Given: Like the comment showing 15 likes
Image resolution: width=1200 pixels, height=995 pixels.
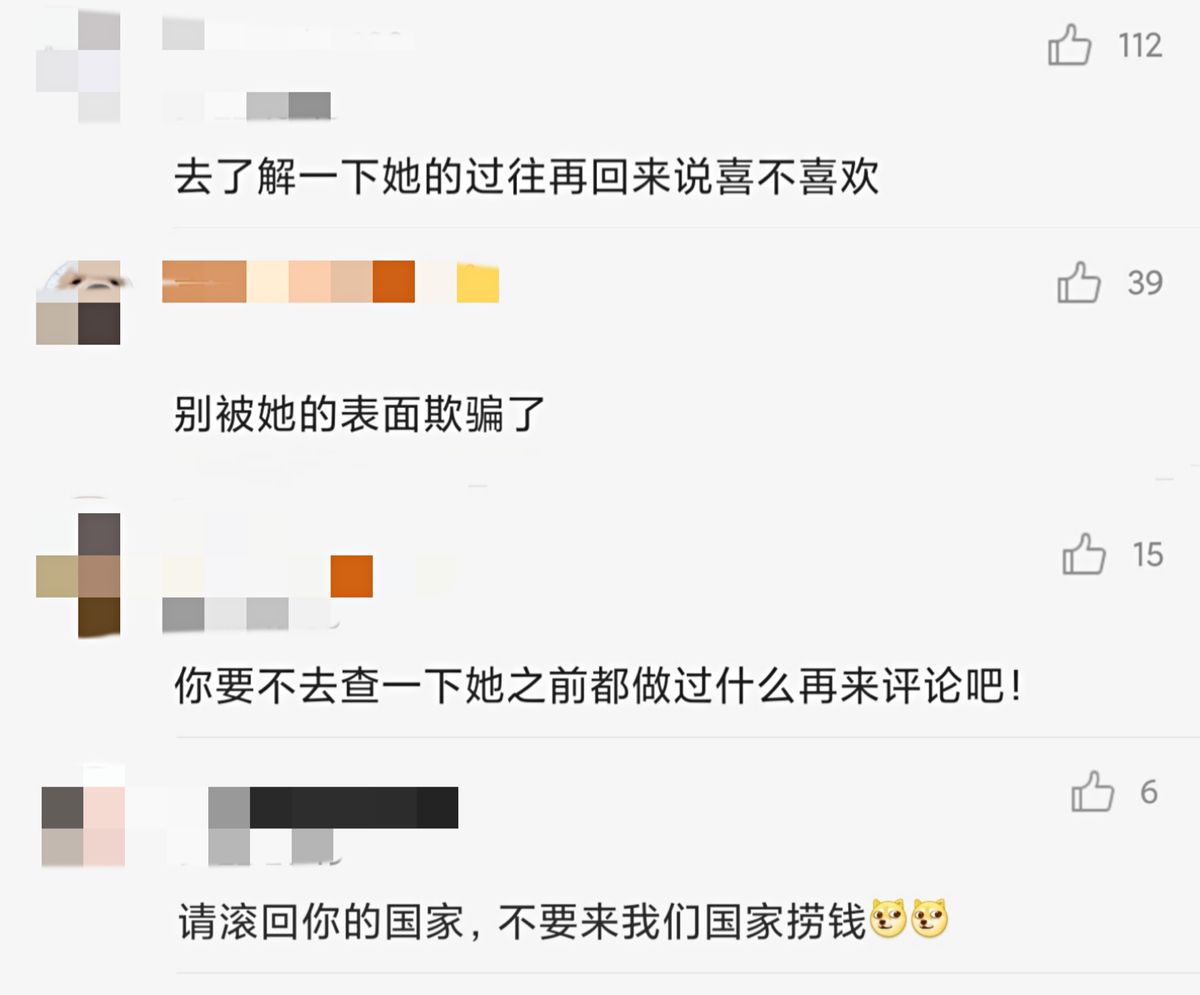Looking at the screenshot, I should click(1084, 554).
